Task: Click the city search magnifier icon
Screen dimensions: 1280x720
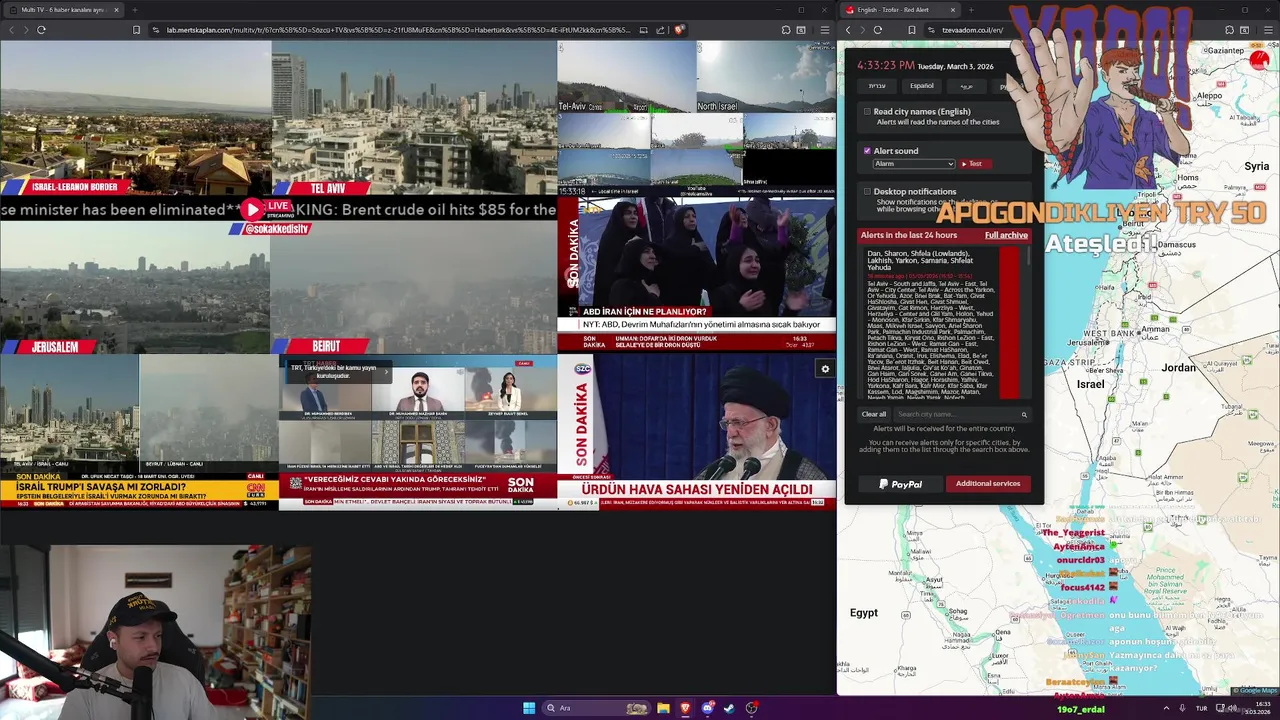Action: (1024, 414)
